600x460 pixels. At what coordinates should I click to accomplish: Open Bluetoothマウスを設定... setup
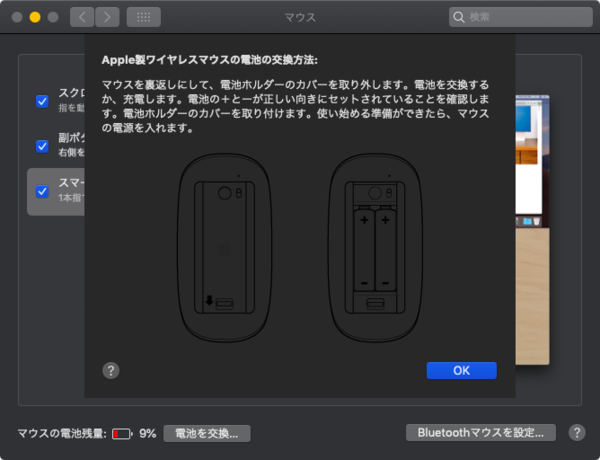(481, 432)
